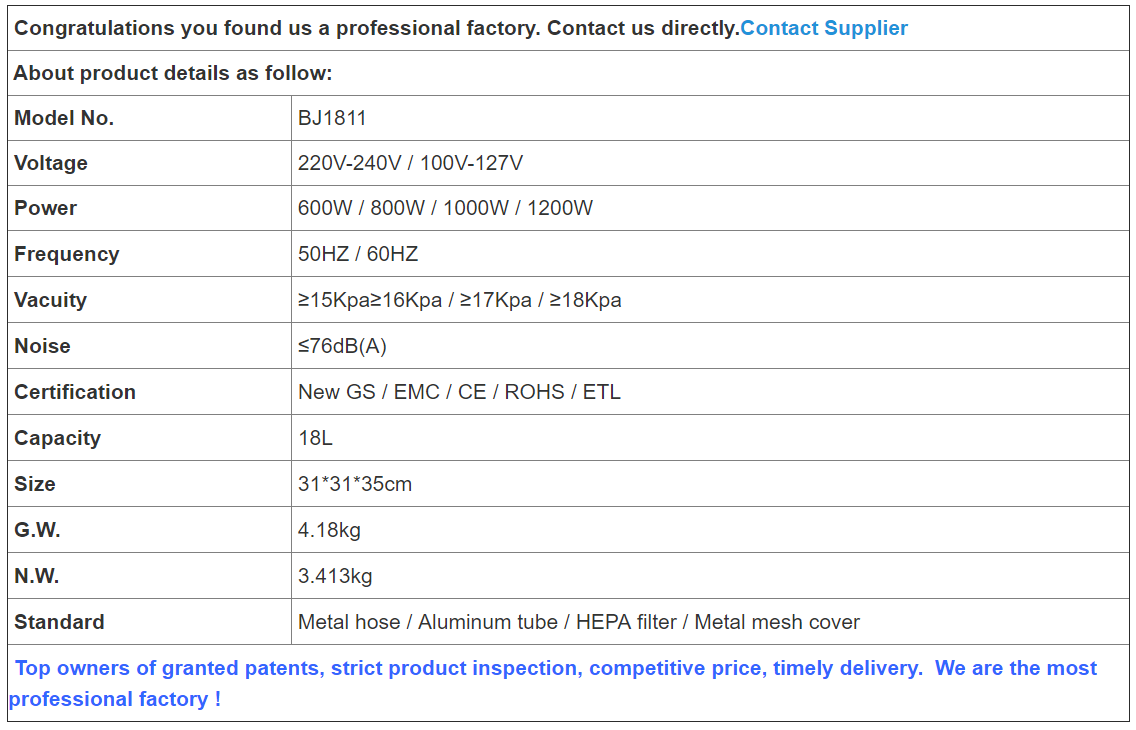The image size is (1136, 730).
Task: Click the blue Top owners of granted patents text
Action: [x=168, y=668]
